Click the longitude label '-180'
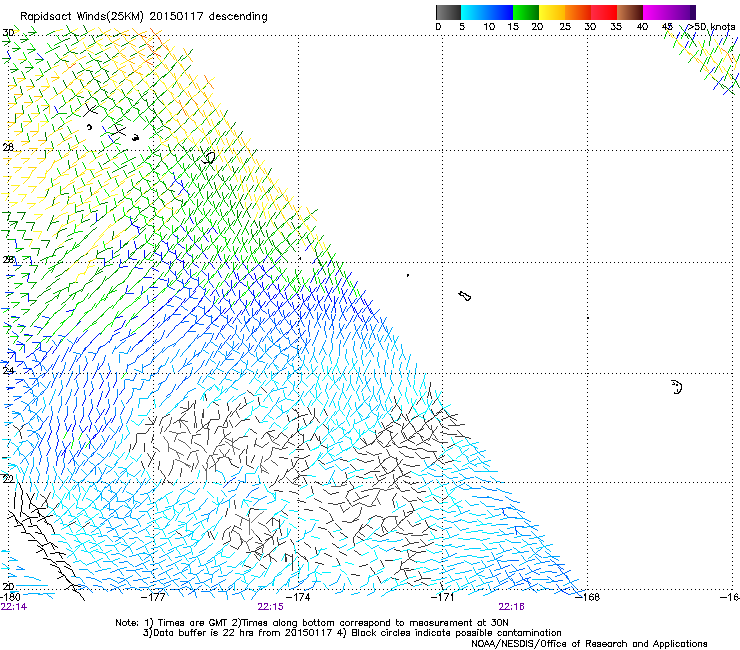Image resolution: width=740 pixels, height=650 pixels. 10,597
